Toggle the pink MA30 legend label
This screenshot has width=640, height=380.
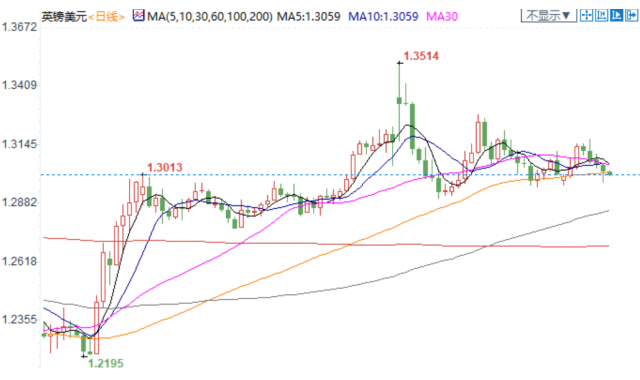[442, 16]
